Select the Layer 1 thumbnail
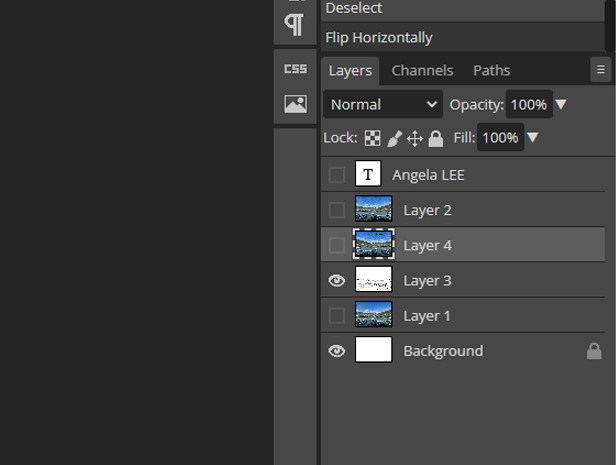The image size is (616, 465). coord(374,315)
